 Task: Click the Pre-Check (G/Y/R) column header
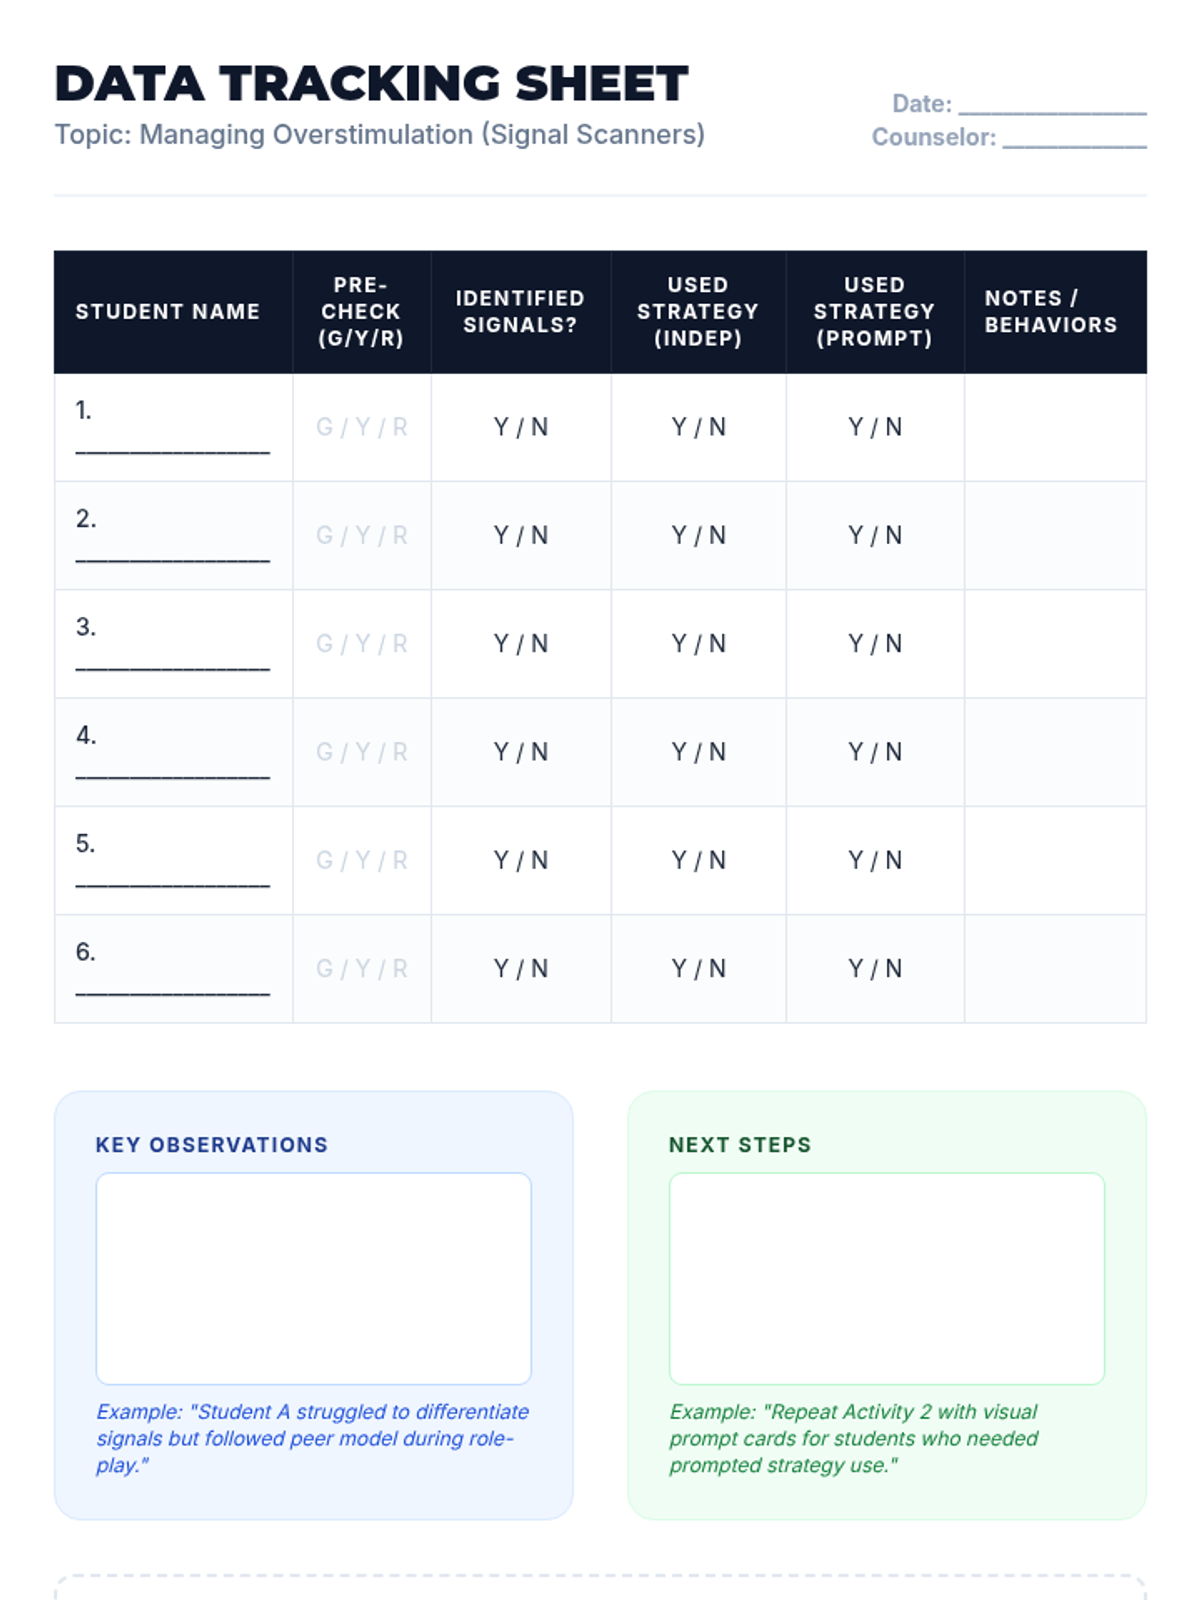point(361,312)
